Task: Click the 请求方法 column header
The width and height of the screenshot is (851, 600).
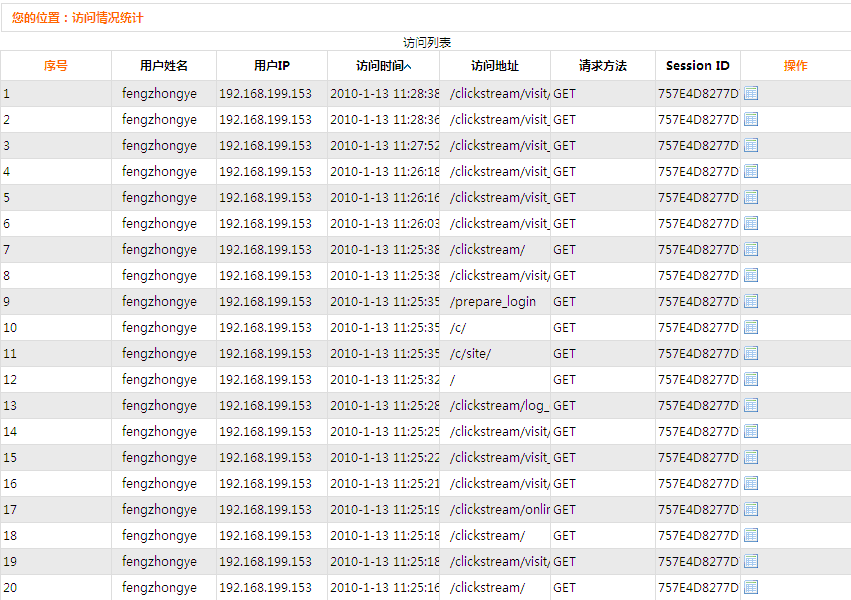Action: (x=603, y=66)
